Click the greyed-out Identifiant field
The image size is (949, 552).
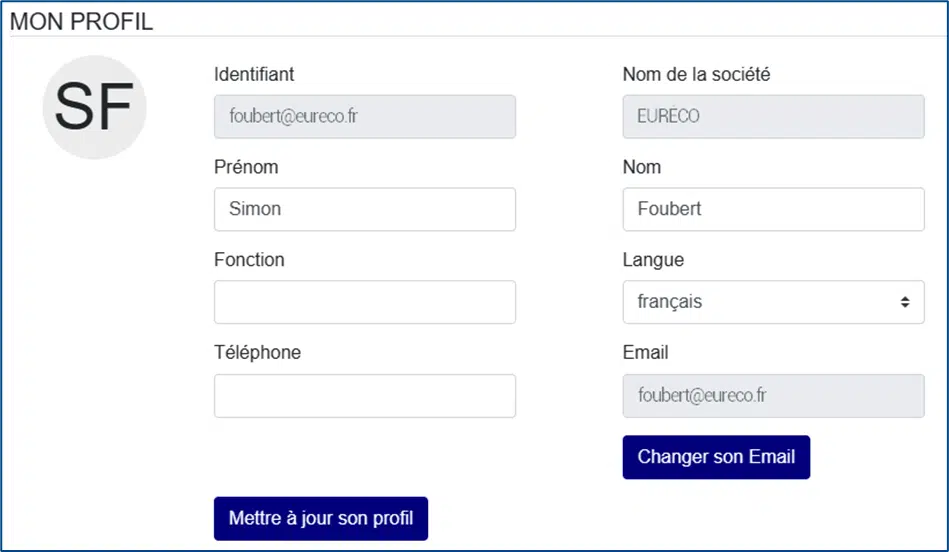point(365,116)
